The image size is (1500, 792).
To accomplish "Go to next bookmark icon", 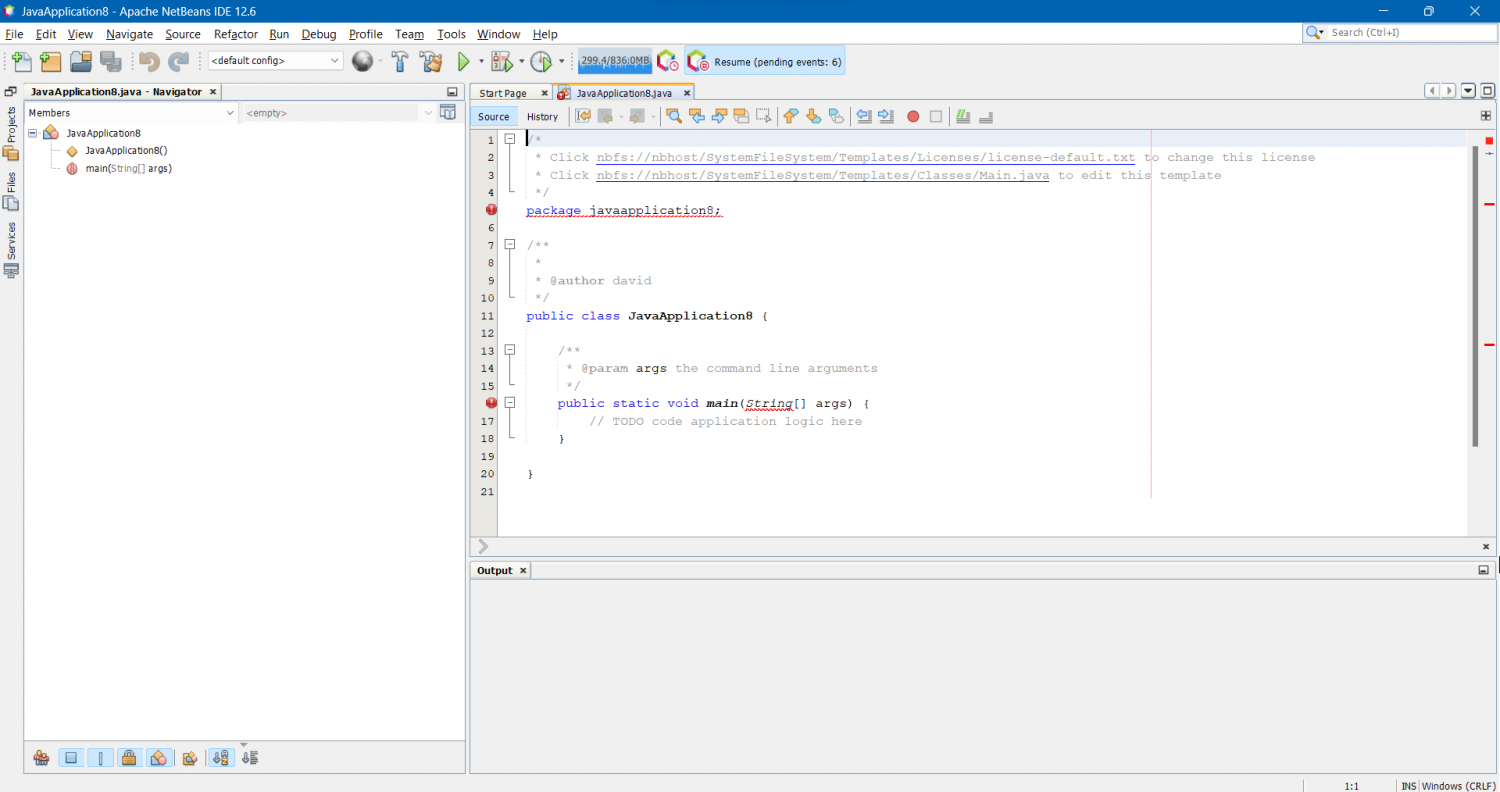I will click(x=813, y=117).
